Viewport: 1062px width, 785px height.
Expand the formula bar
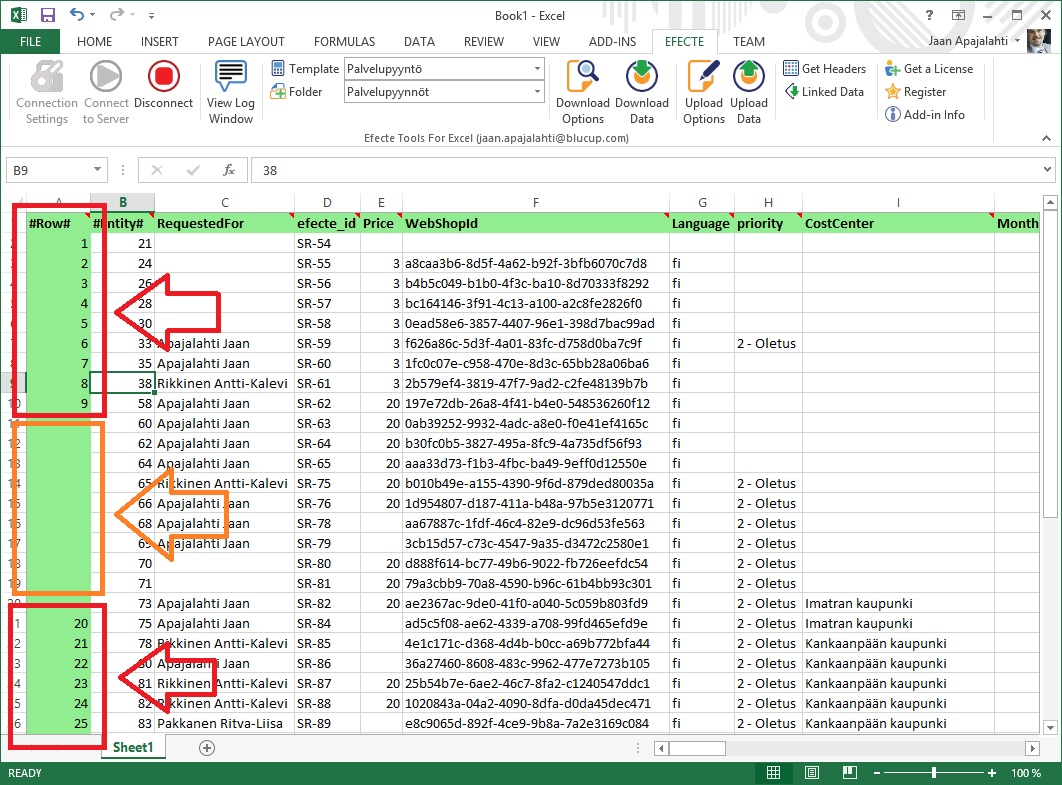point(1047,170)
